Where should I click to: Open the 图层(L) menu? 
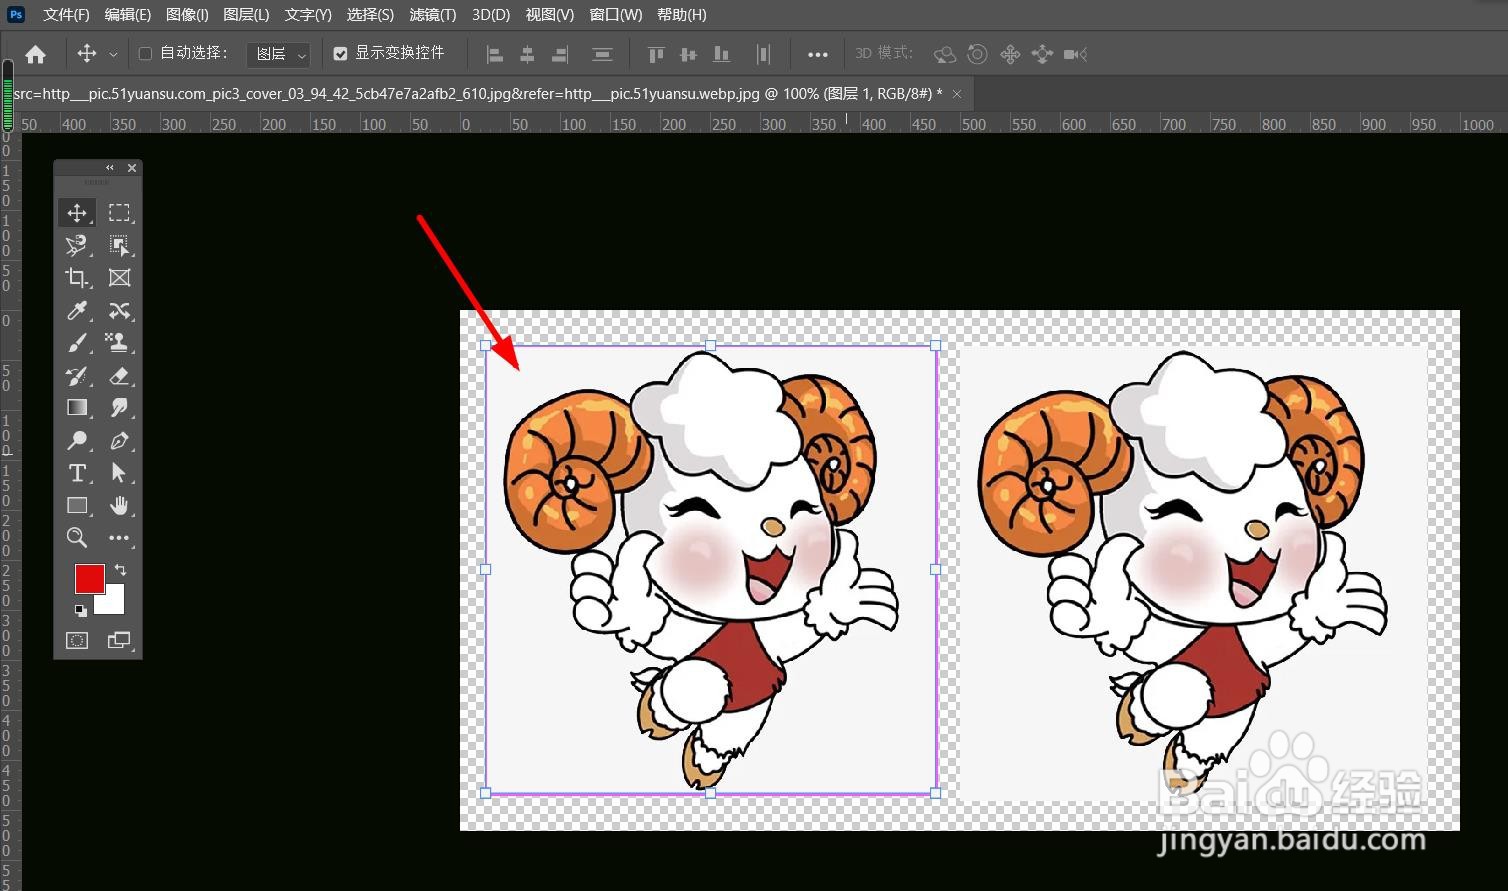246,15
